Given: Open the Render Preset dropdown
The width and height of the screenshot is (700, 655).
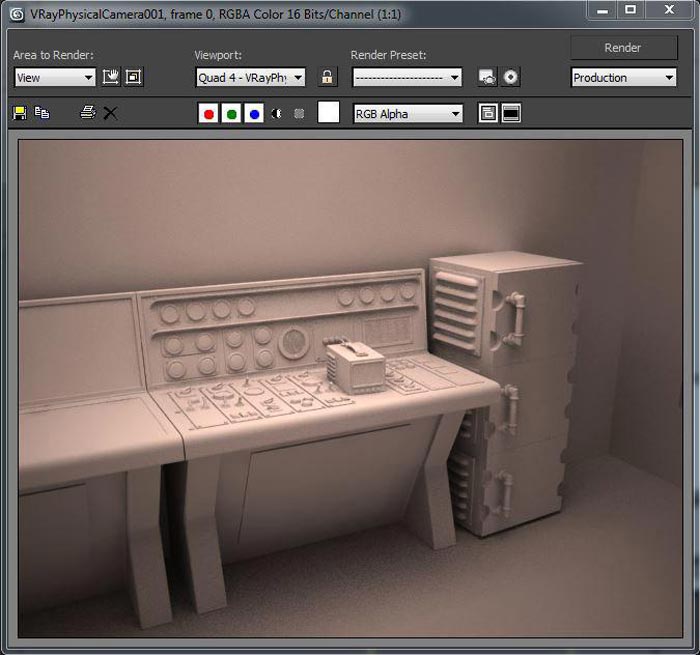Looking at the screenshot, I should tap(407, 78).
